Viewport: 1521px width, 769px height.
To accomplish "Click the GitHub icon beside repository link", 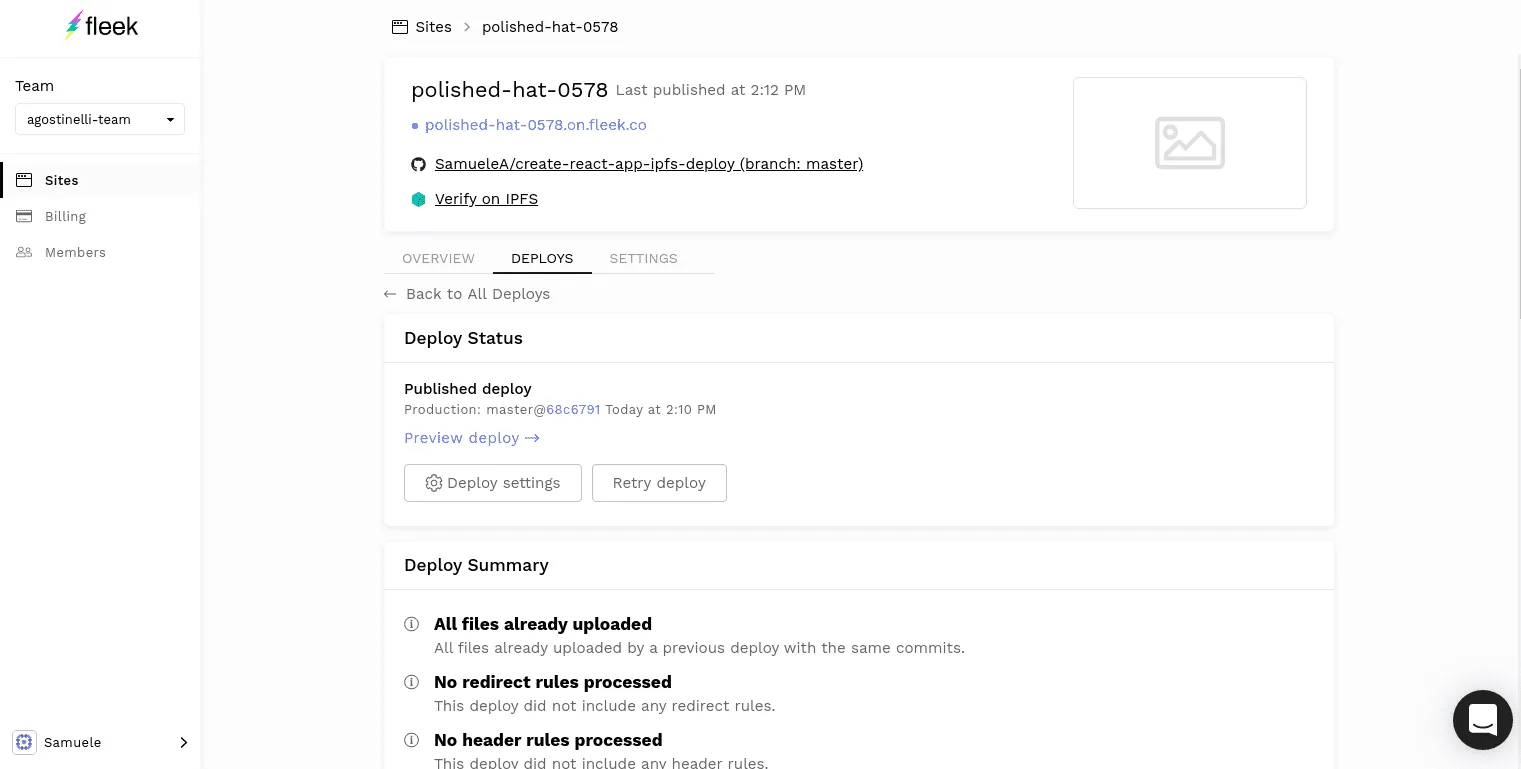I will (x=419, y=164).
